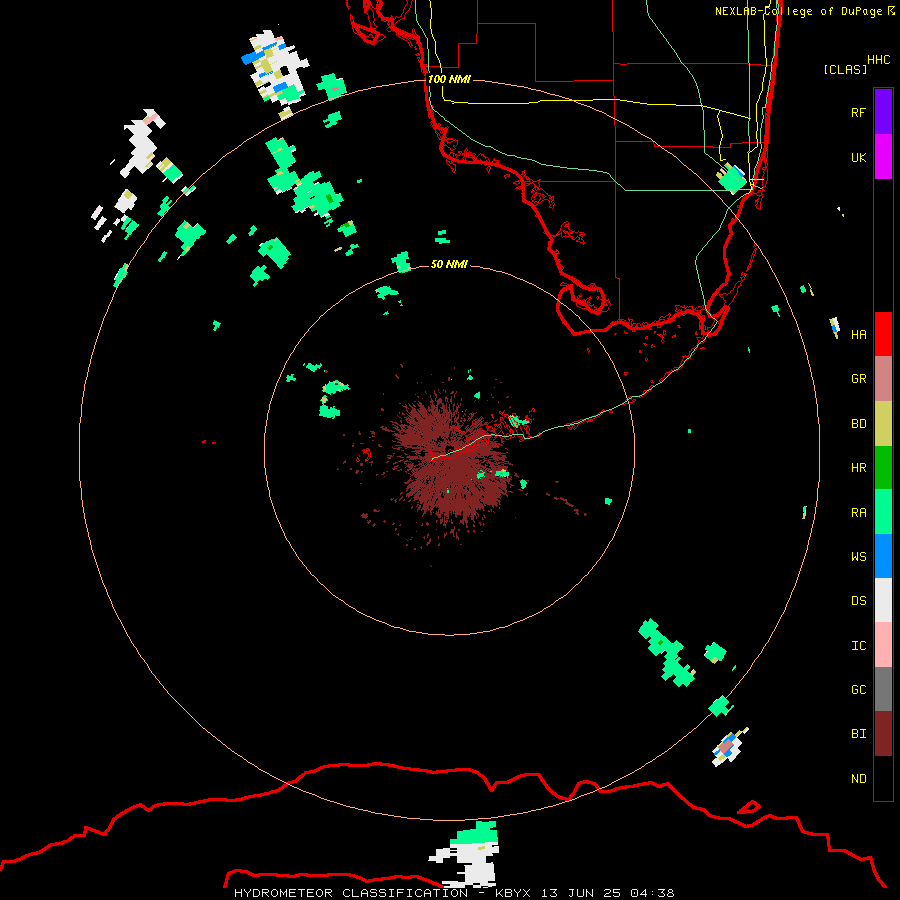This screenshot has height=900, width=900.
Task: Click the HA legend label
Action: [x=858, y=335]
